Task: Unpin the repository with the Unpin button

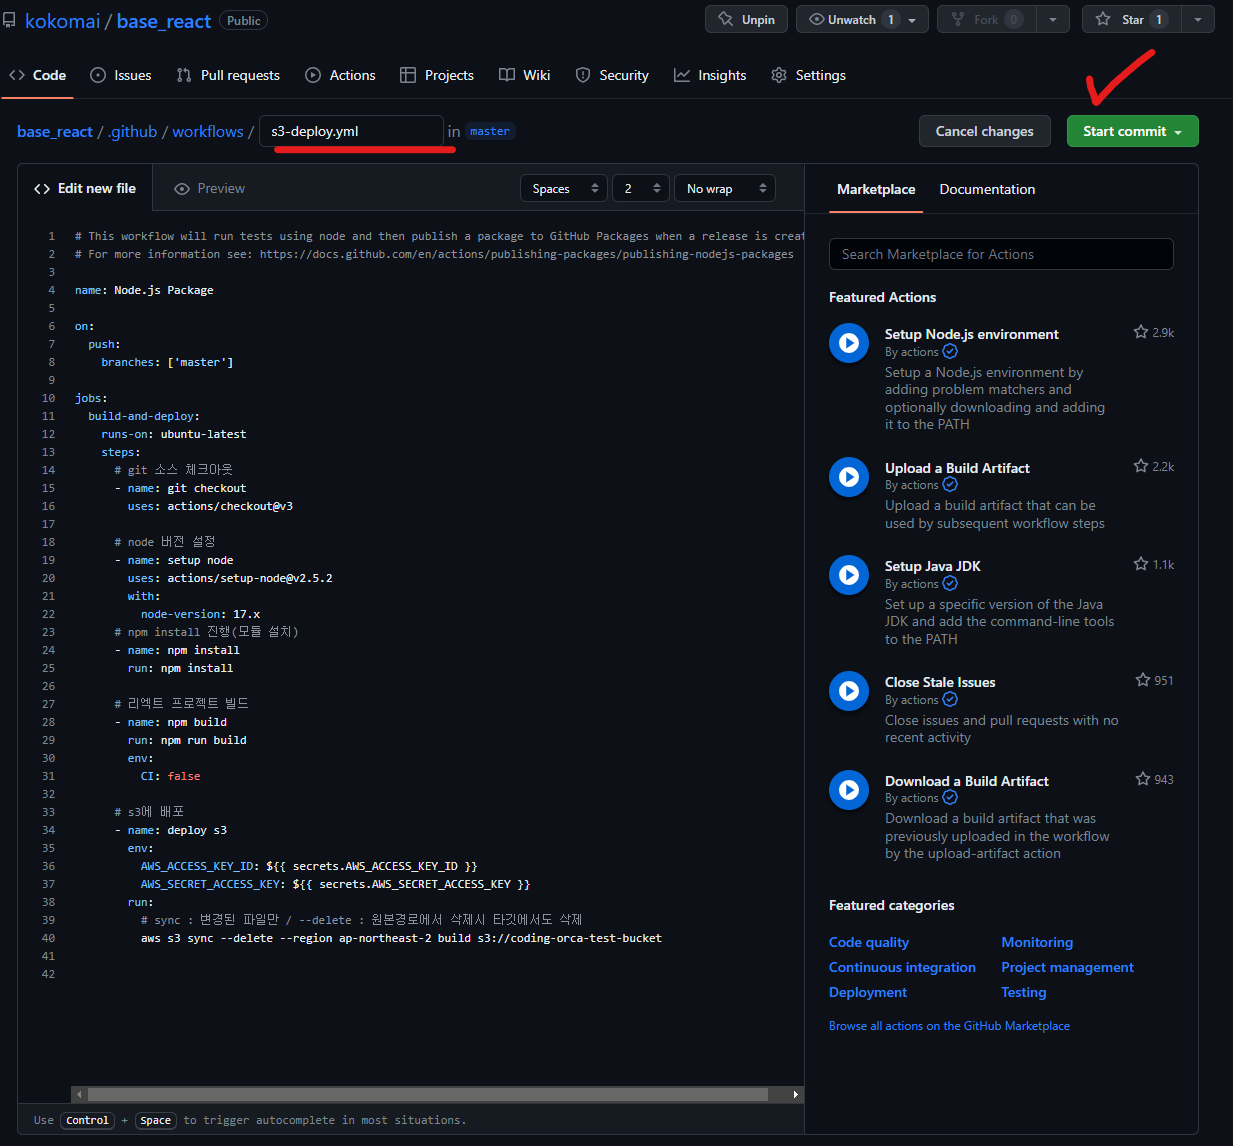Action: click(747, 19)
